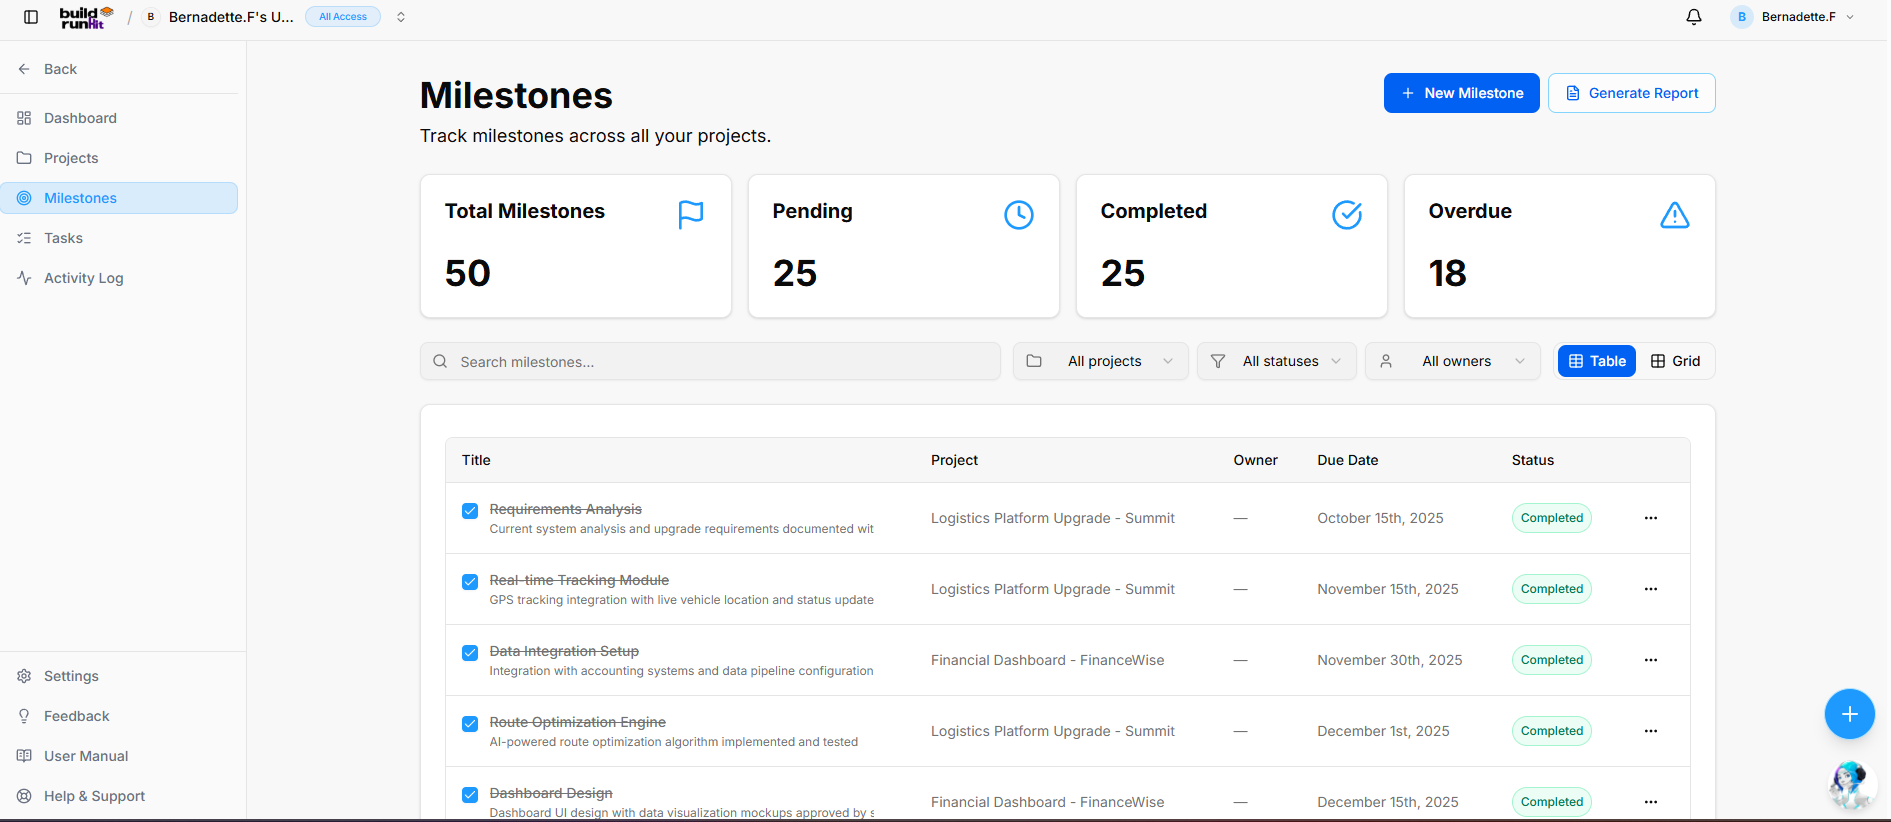Open row actions for Real-time Tracking Module
Viewport: 1891px width, 822px height.
click(x=1651, y=589)
